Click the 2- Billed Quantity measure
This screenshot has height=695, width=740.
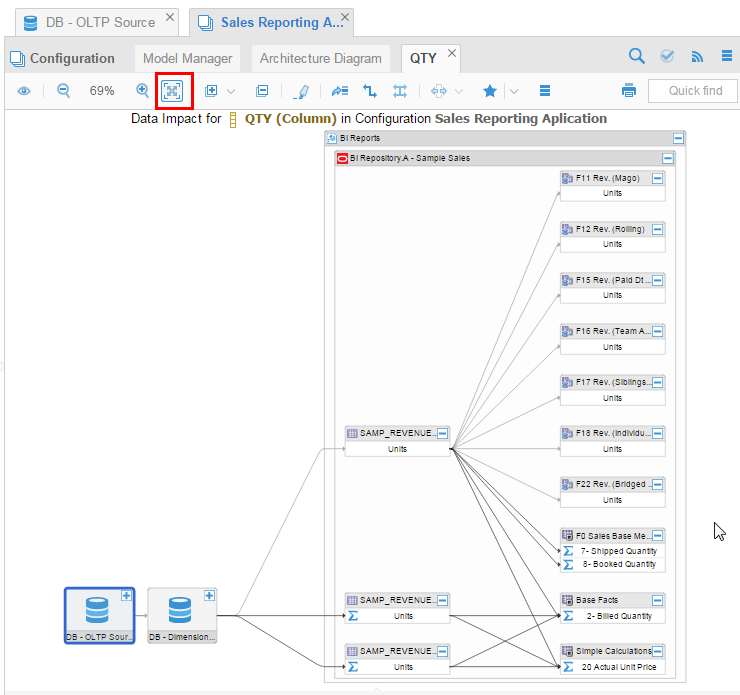pos(613,616)
